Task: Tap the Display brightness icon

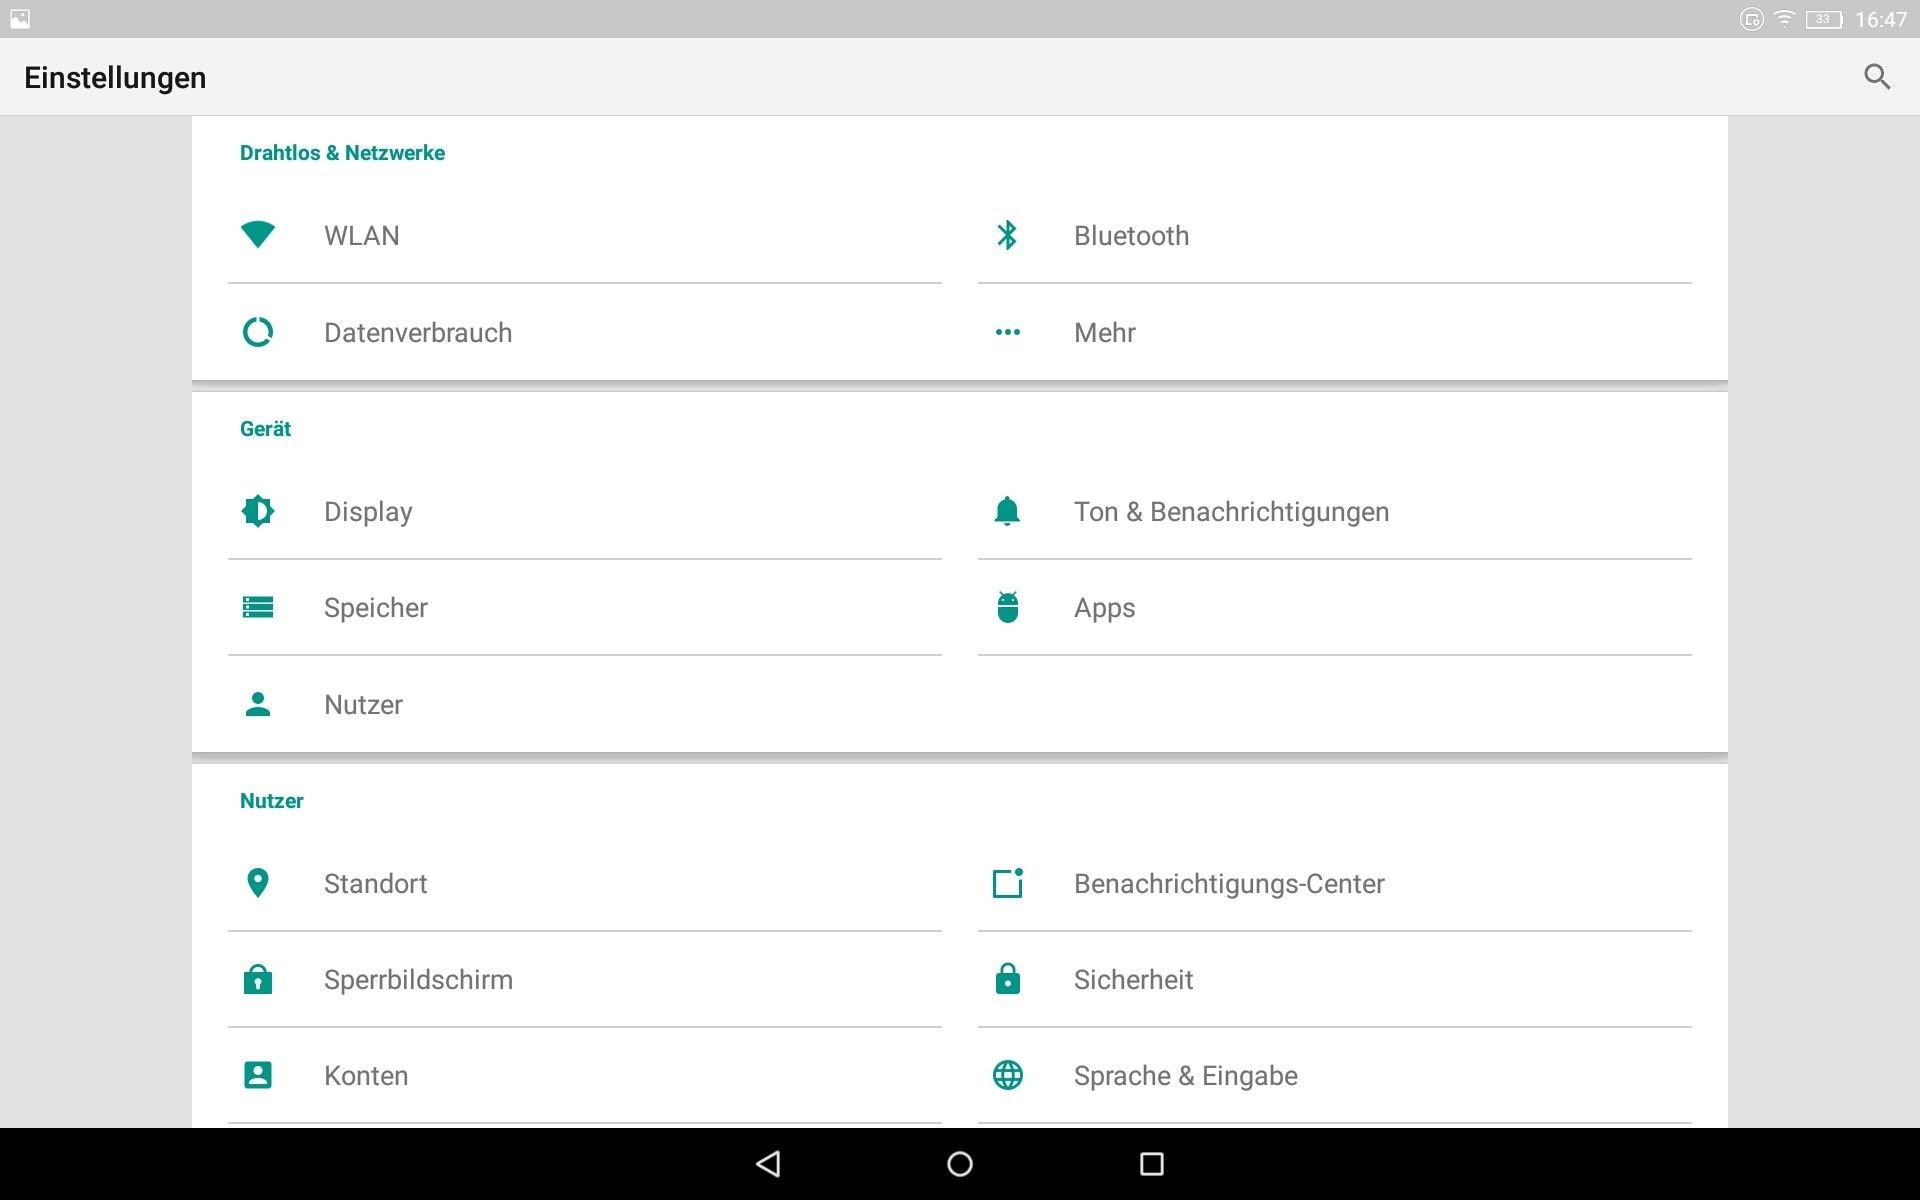Action: pyautogui.click(x=258, y=511)
